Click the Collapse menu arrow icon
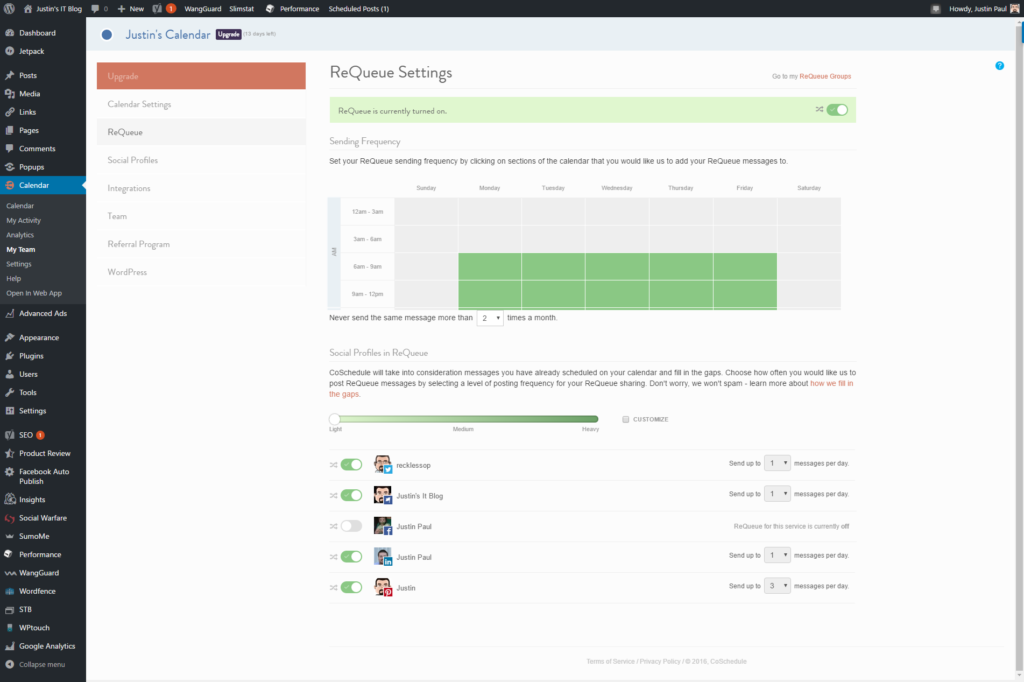The height and width of the screenshot is (682, 1024). point(10,664)
